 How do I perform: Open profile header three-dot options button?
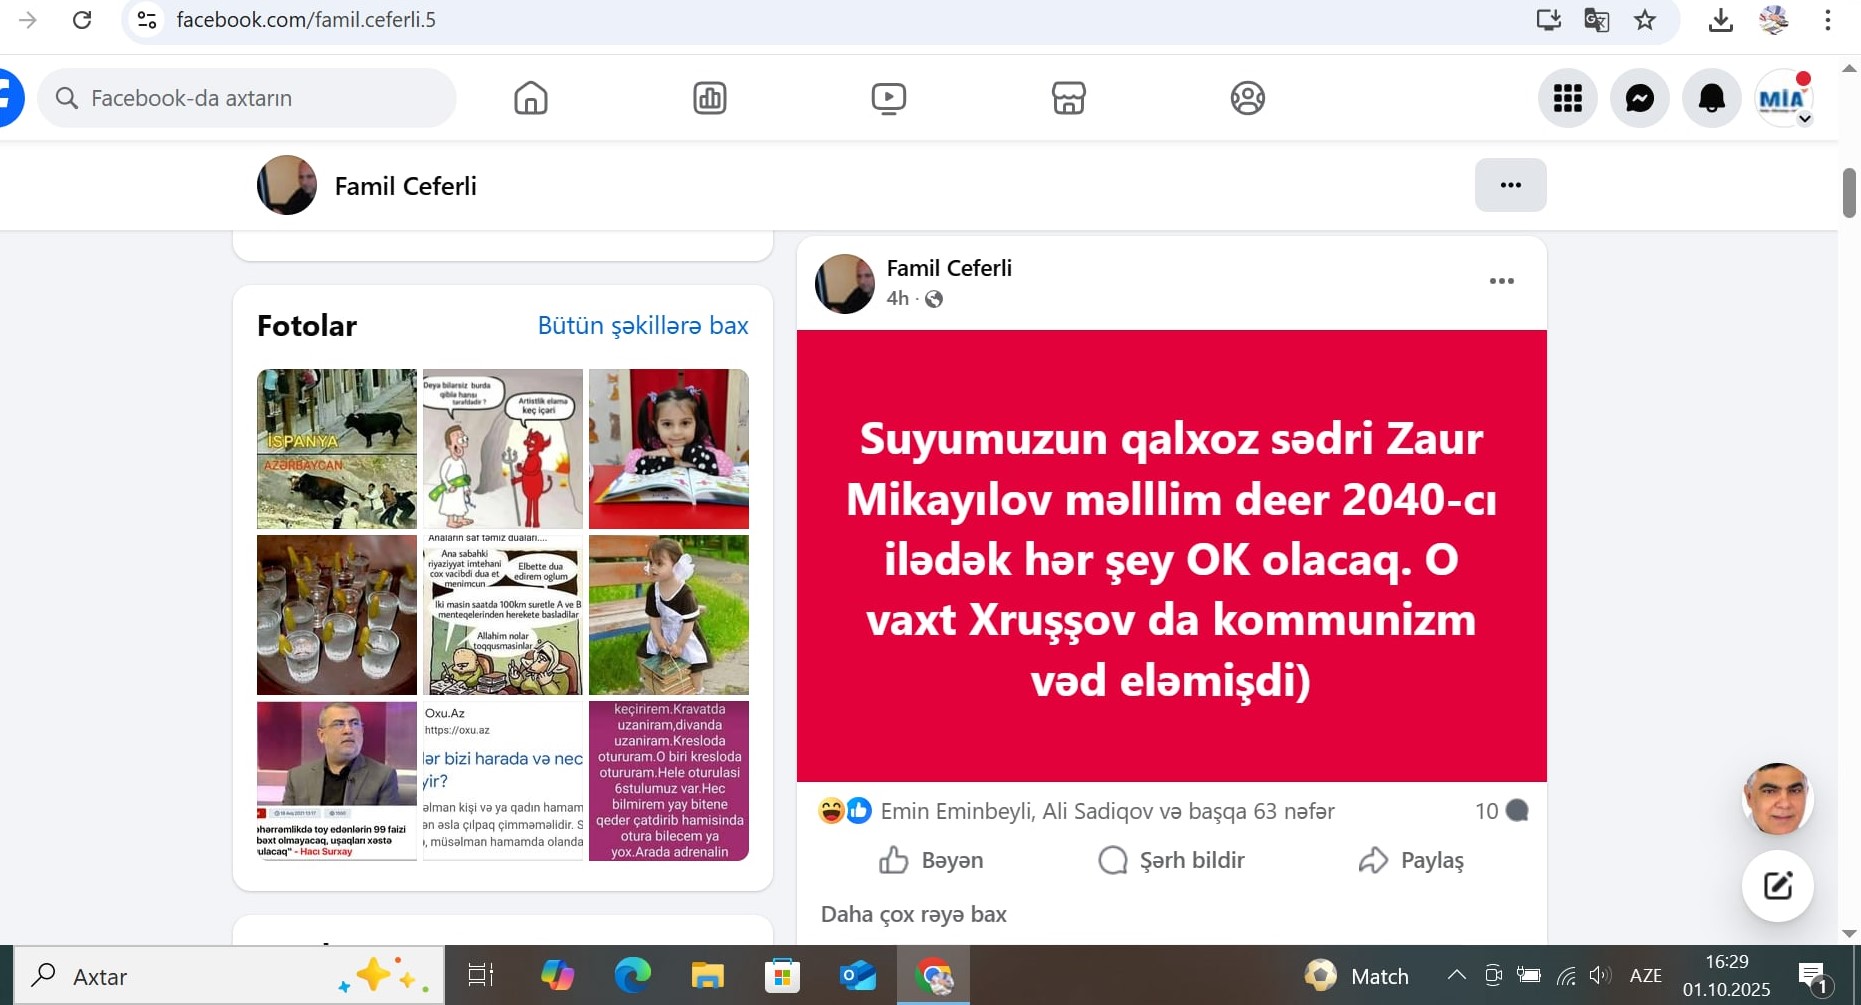coord(1510,185)
